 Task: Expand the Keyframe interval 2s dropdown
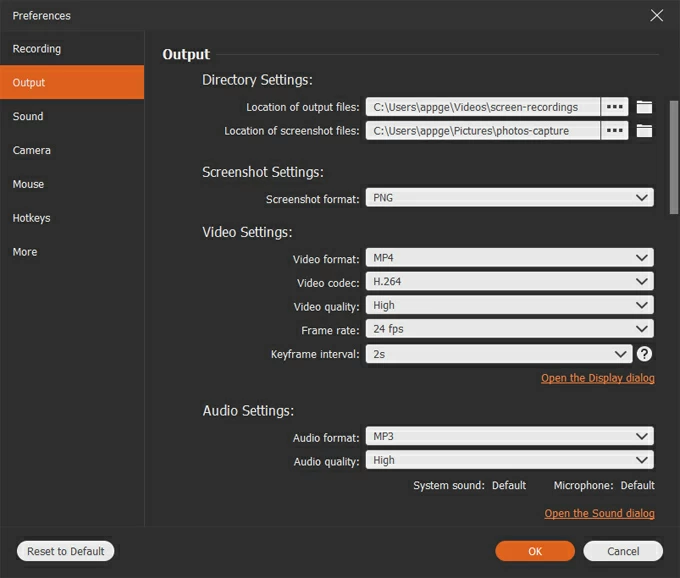tap(499, 354)
